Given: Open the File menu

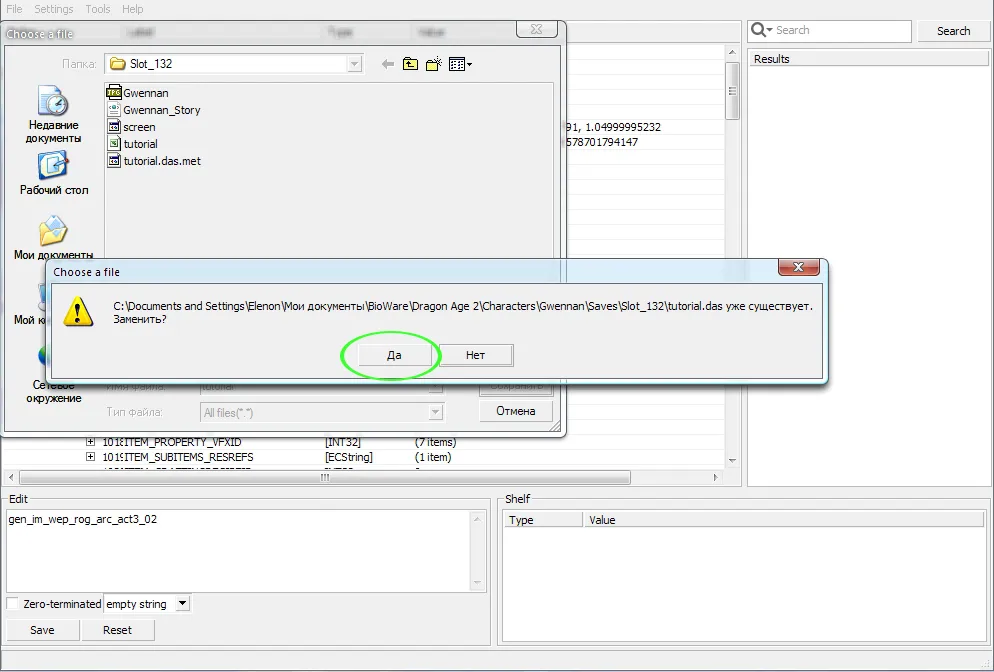Looking at the screenshot, I should pyautogui.click(x=14, y=9).
